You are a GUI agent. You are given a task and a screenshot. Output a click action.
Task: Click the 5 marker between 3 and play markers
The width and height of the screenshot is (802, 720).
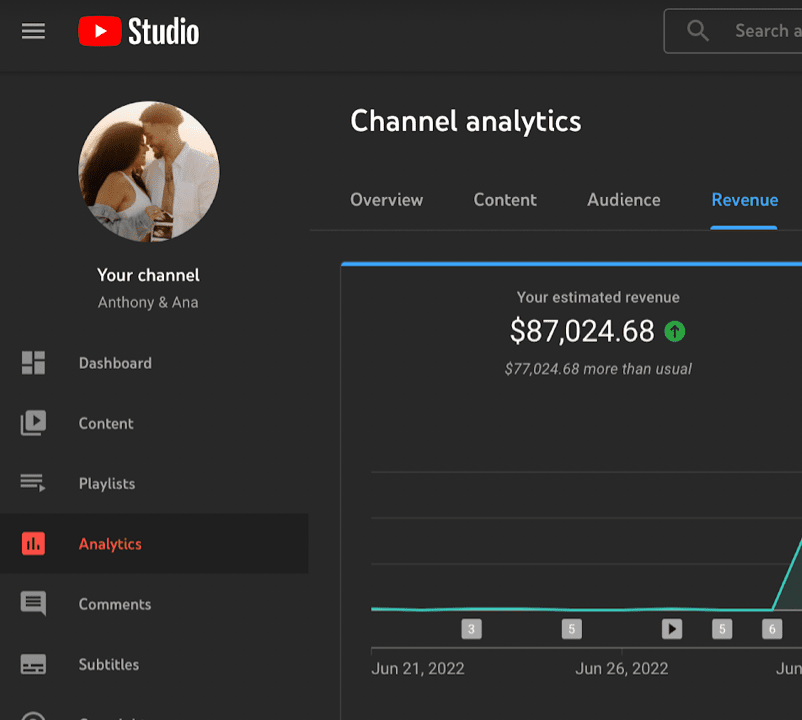571,629
